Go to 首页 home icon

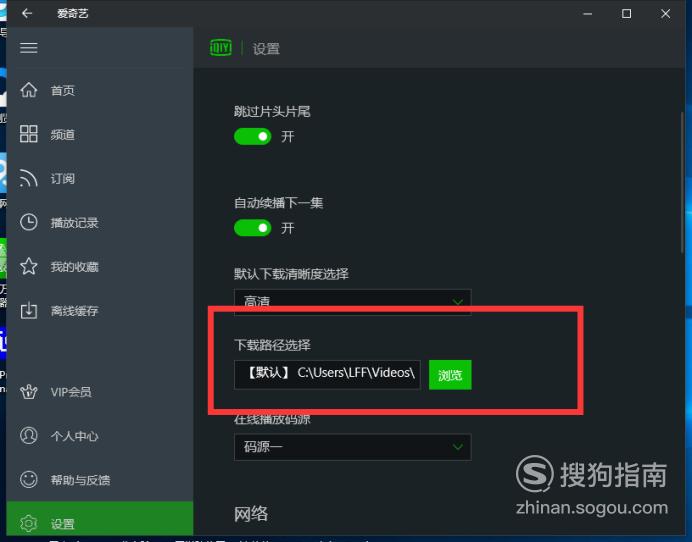pyautogui.click(x=29, y=90)
